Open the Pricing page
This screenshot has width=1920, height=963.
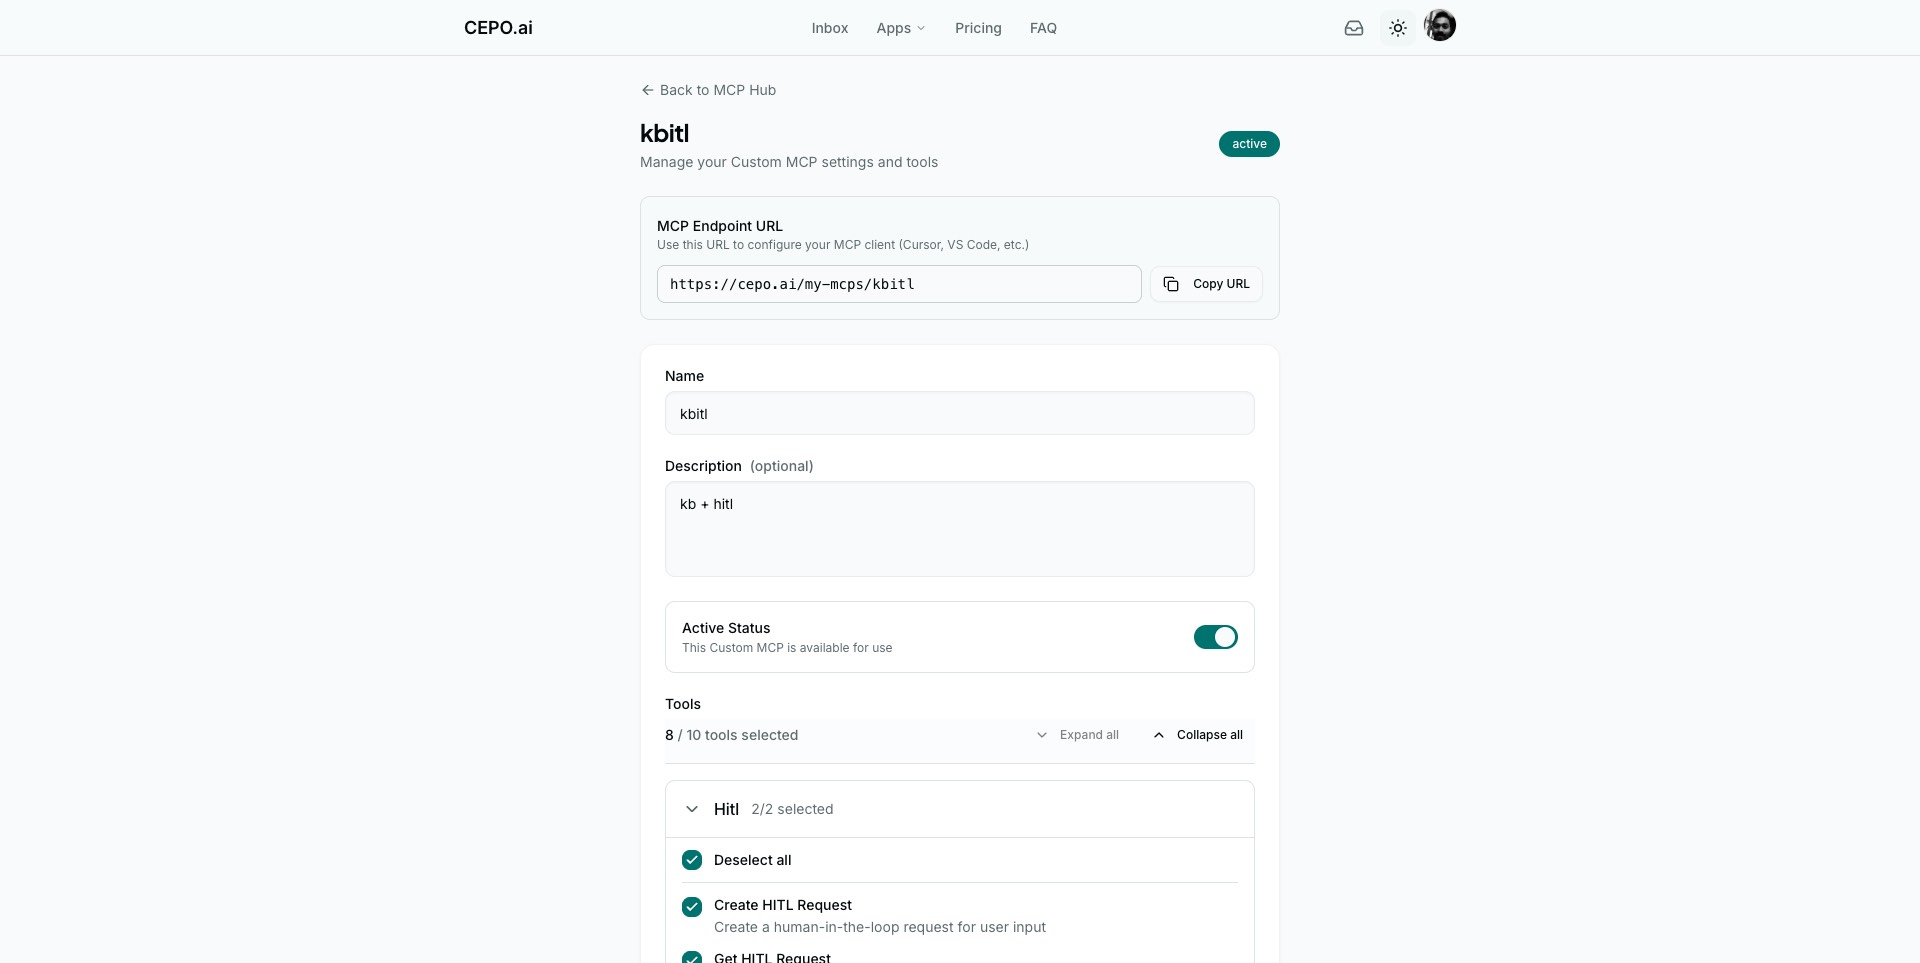click(977, 28)
